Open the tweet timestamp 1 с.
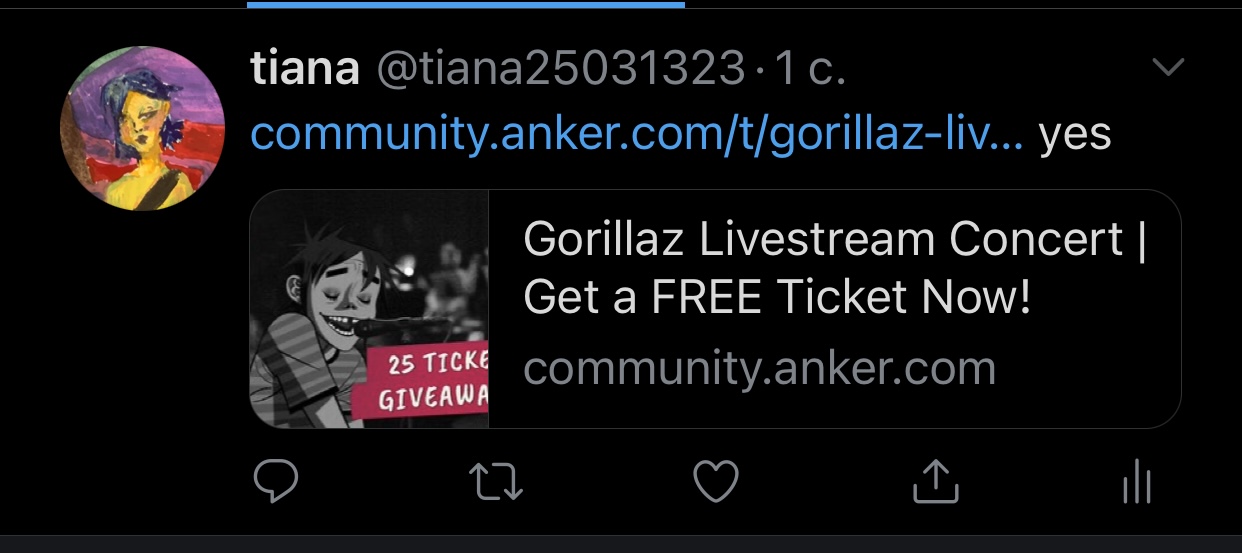 click(x=810, y=69)
